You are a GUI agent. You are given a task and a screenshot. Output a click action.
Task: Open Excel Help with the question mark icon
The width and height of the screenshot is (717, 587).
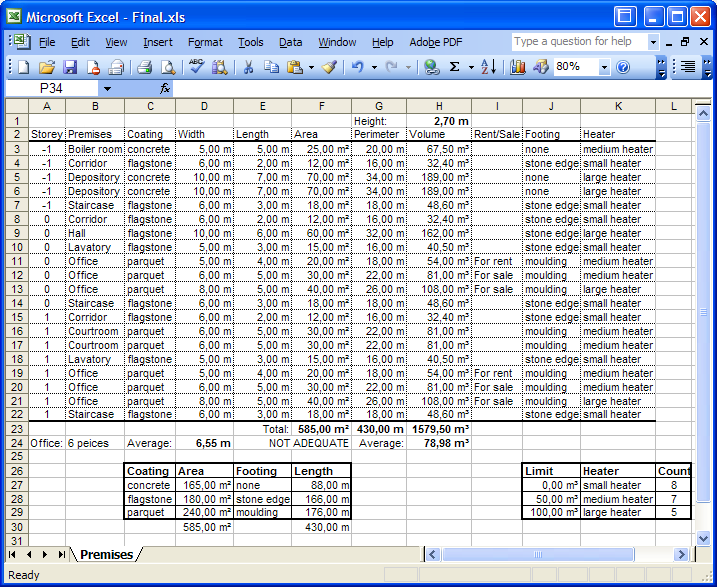pos(623,68)
